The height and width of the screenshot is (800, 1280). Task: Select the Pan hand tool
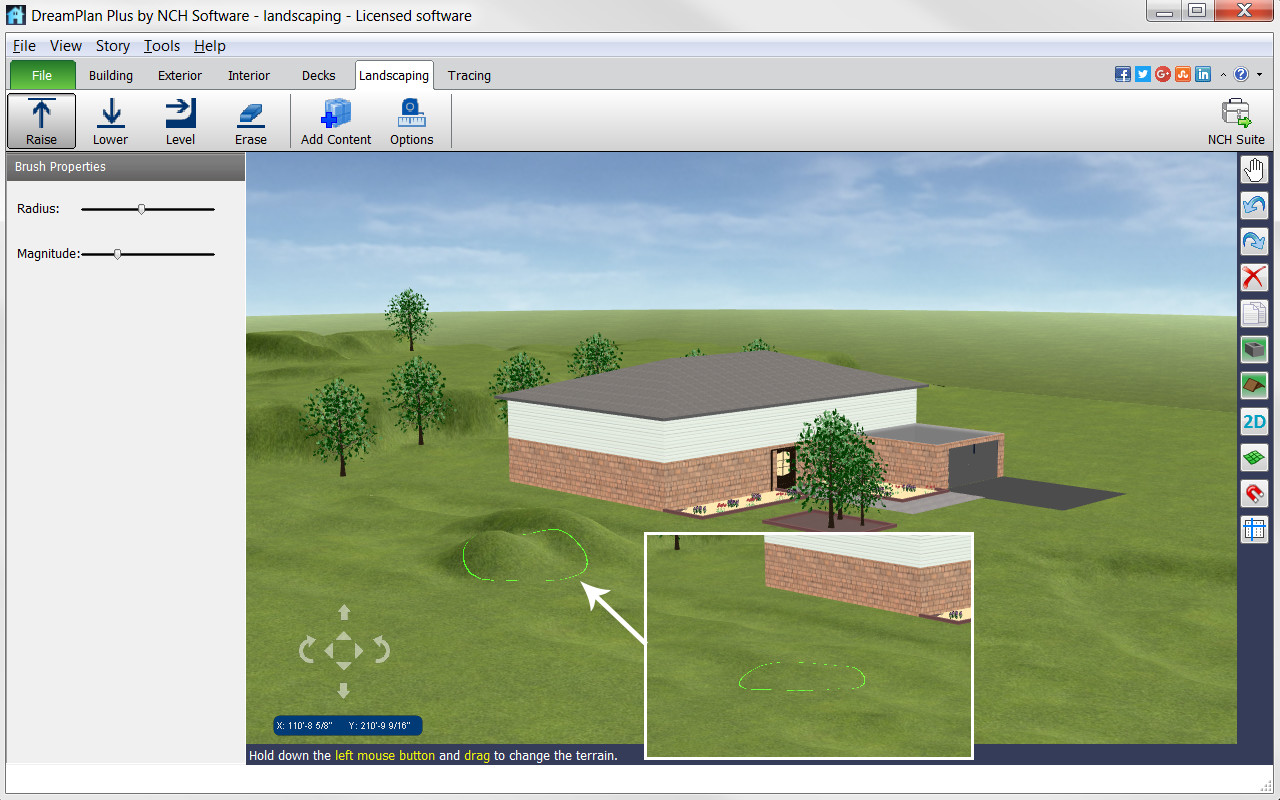tap(1254, 169)
